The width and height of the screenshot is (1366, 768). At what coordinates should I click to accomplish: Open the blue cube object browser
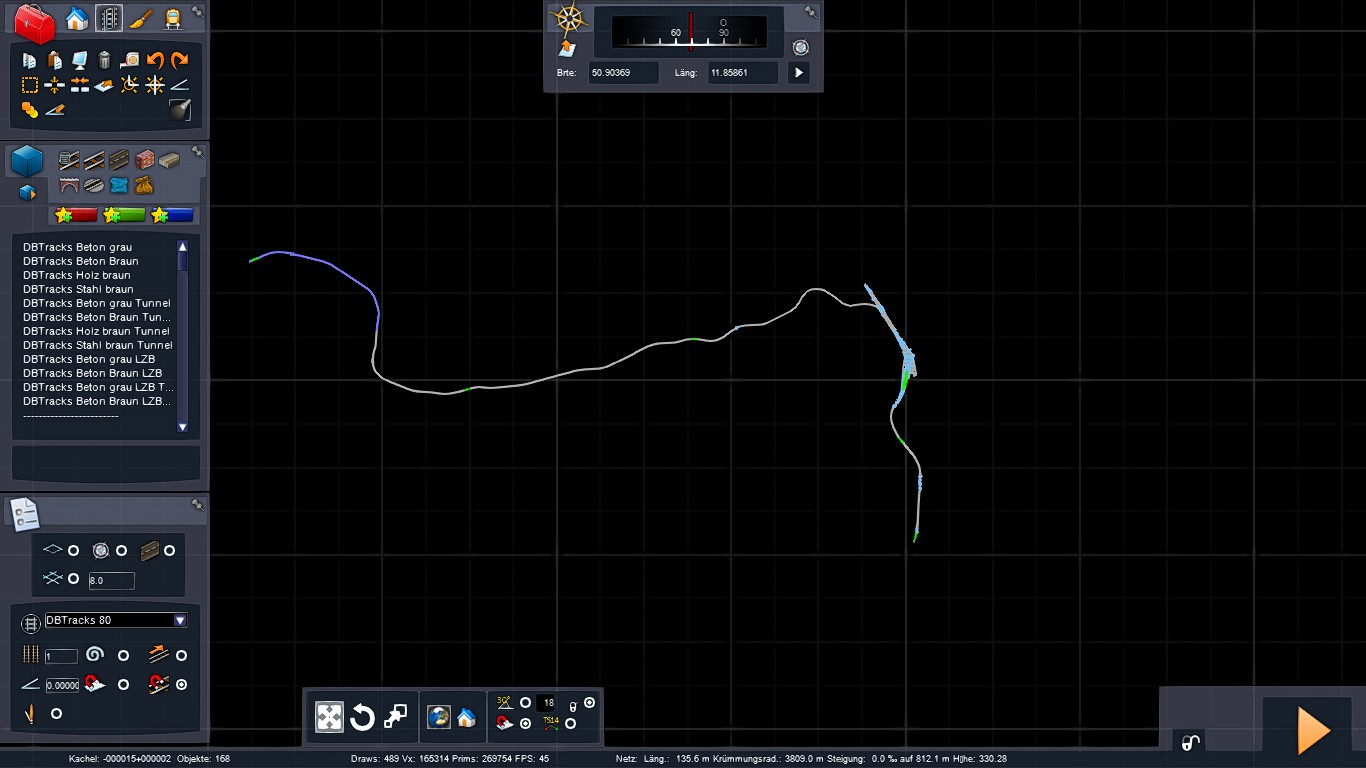(27, 160)
